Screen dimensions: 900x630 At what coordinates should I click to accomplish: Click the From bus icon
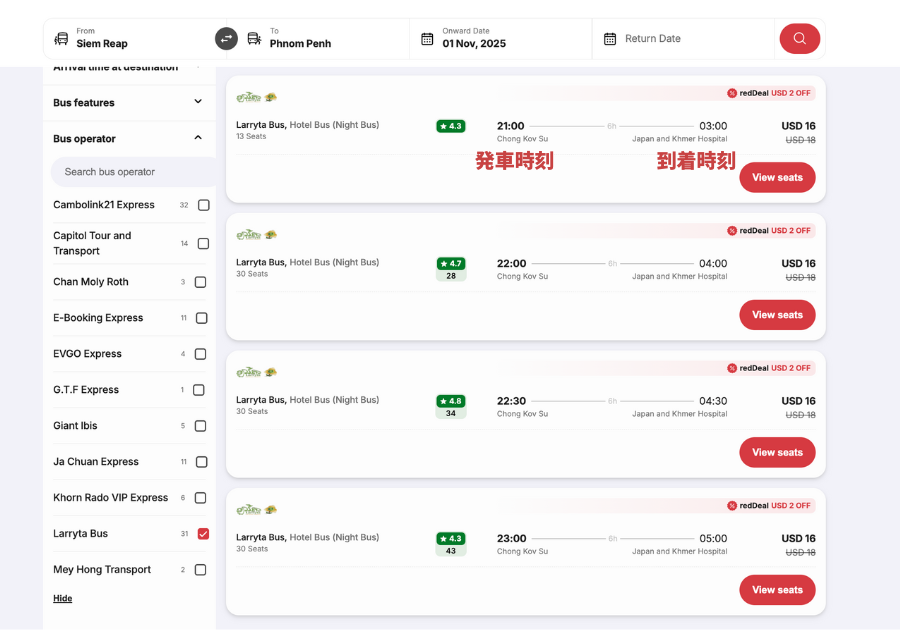pos(61,39)
